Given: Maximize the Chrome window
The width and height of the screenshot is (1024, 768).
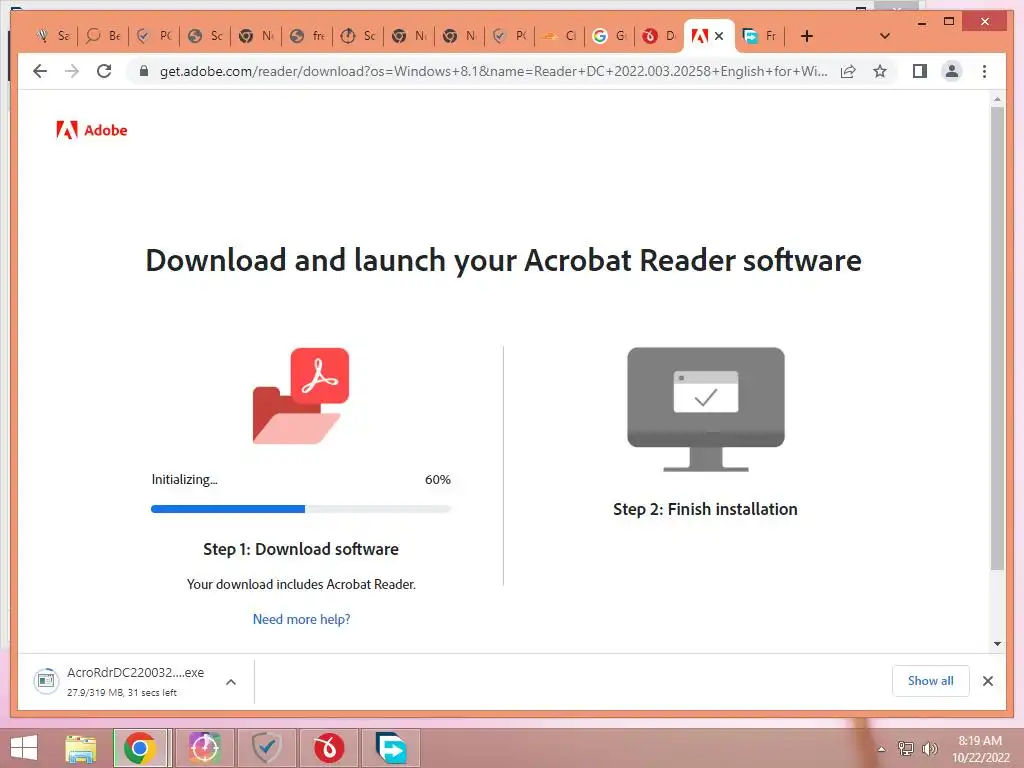Looking at the screenshot, I should [x=949, y=22].
